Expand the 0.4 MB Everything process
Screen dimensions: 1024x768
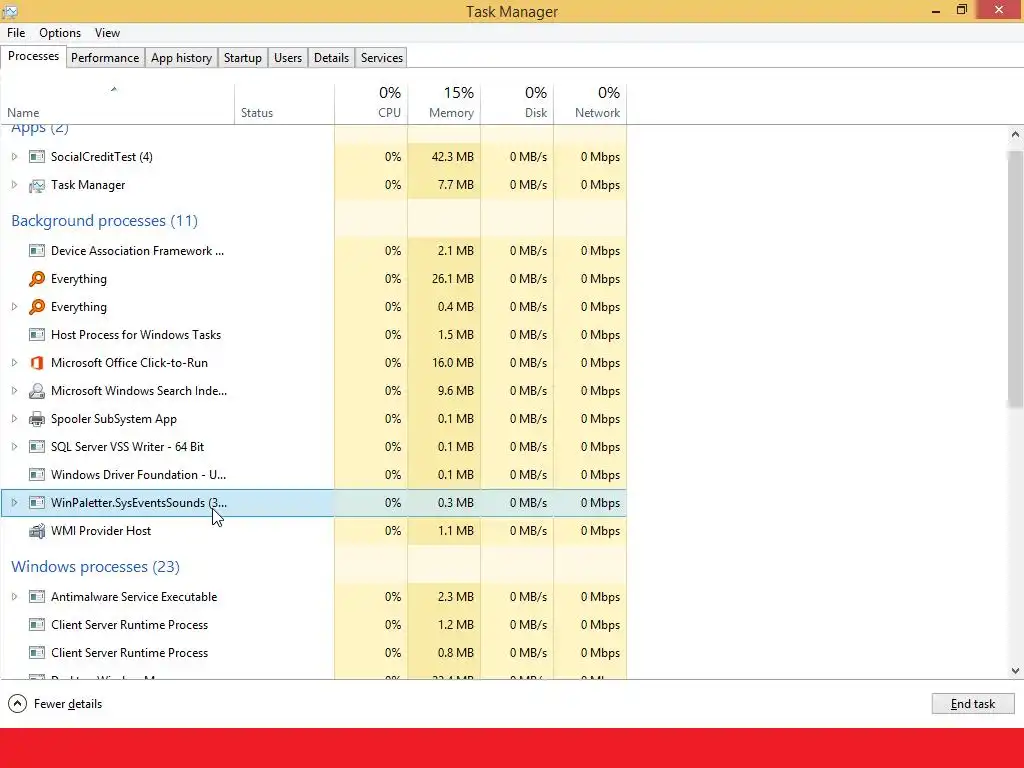pos(14,307)
